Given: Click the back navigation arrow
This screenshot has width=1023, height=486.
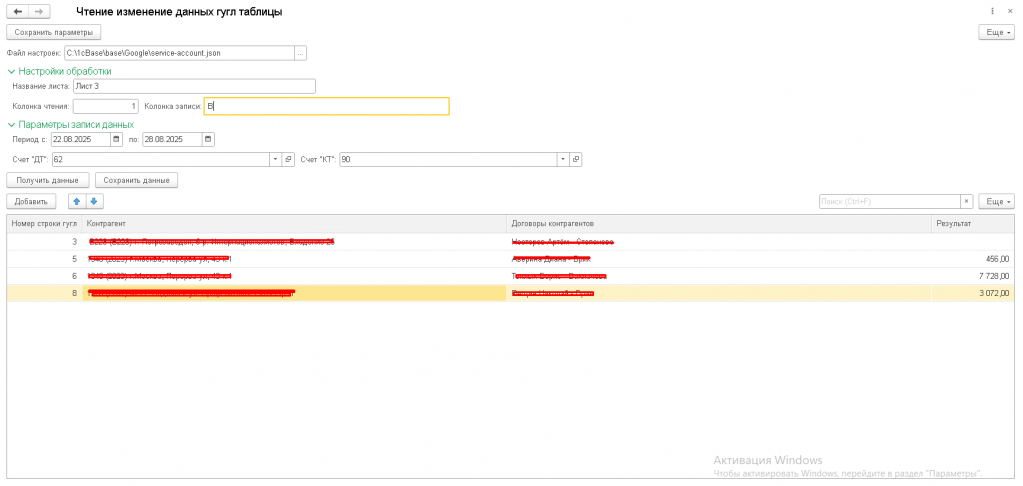Looking at the screenshot, I should tap(18, 11).
